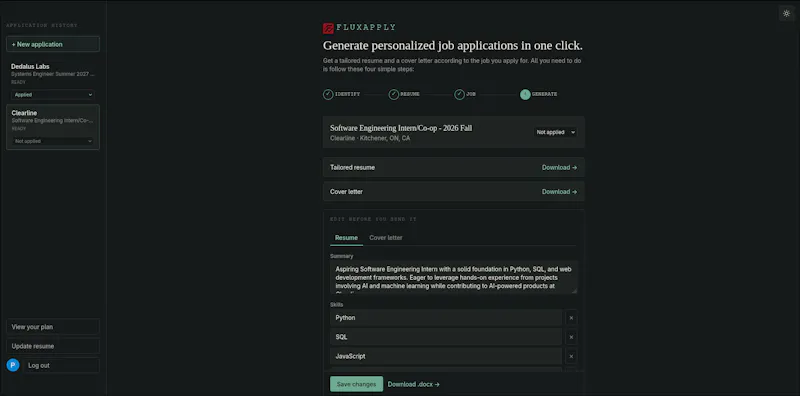Remove the JavaScript skill with its X
This screenshot has width=800, height=396.
coord(571,356)
